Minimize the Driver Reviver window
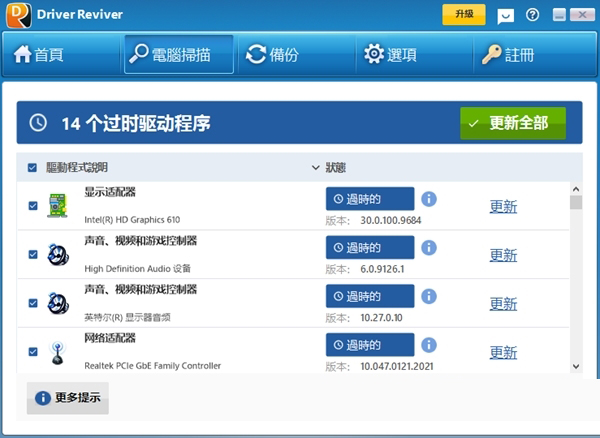 559,15
